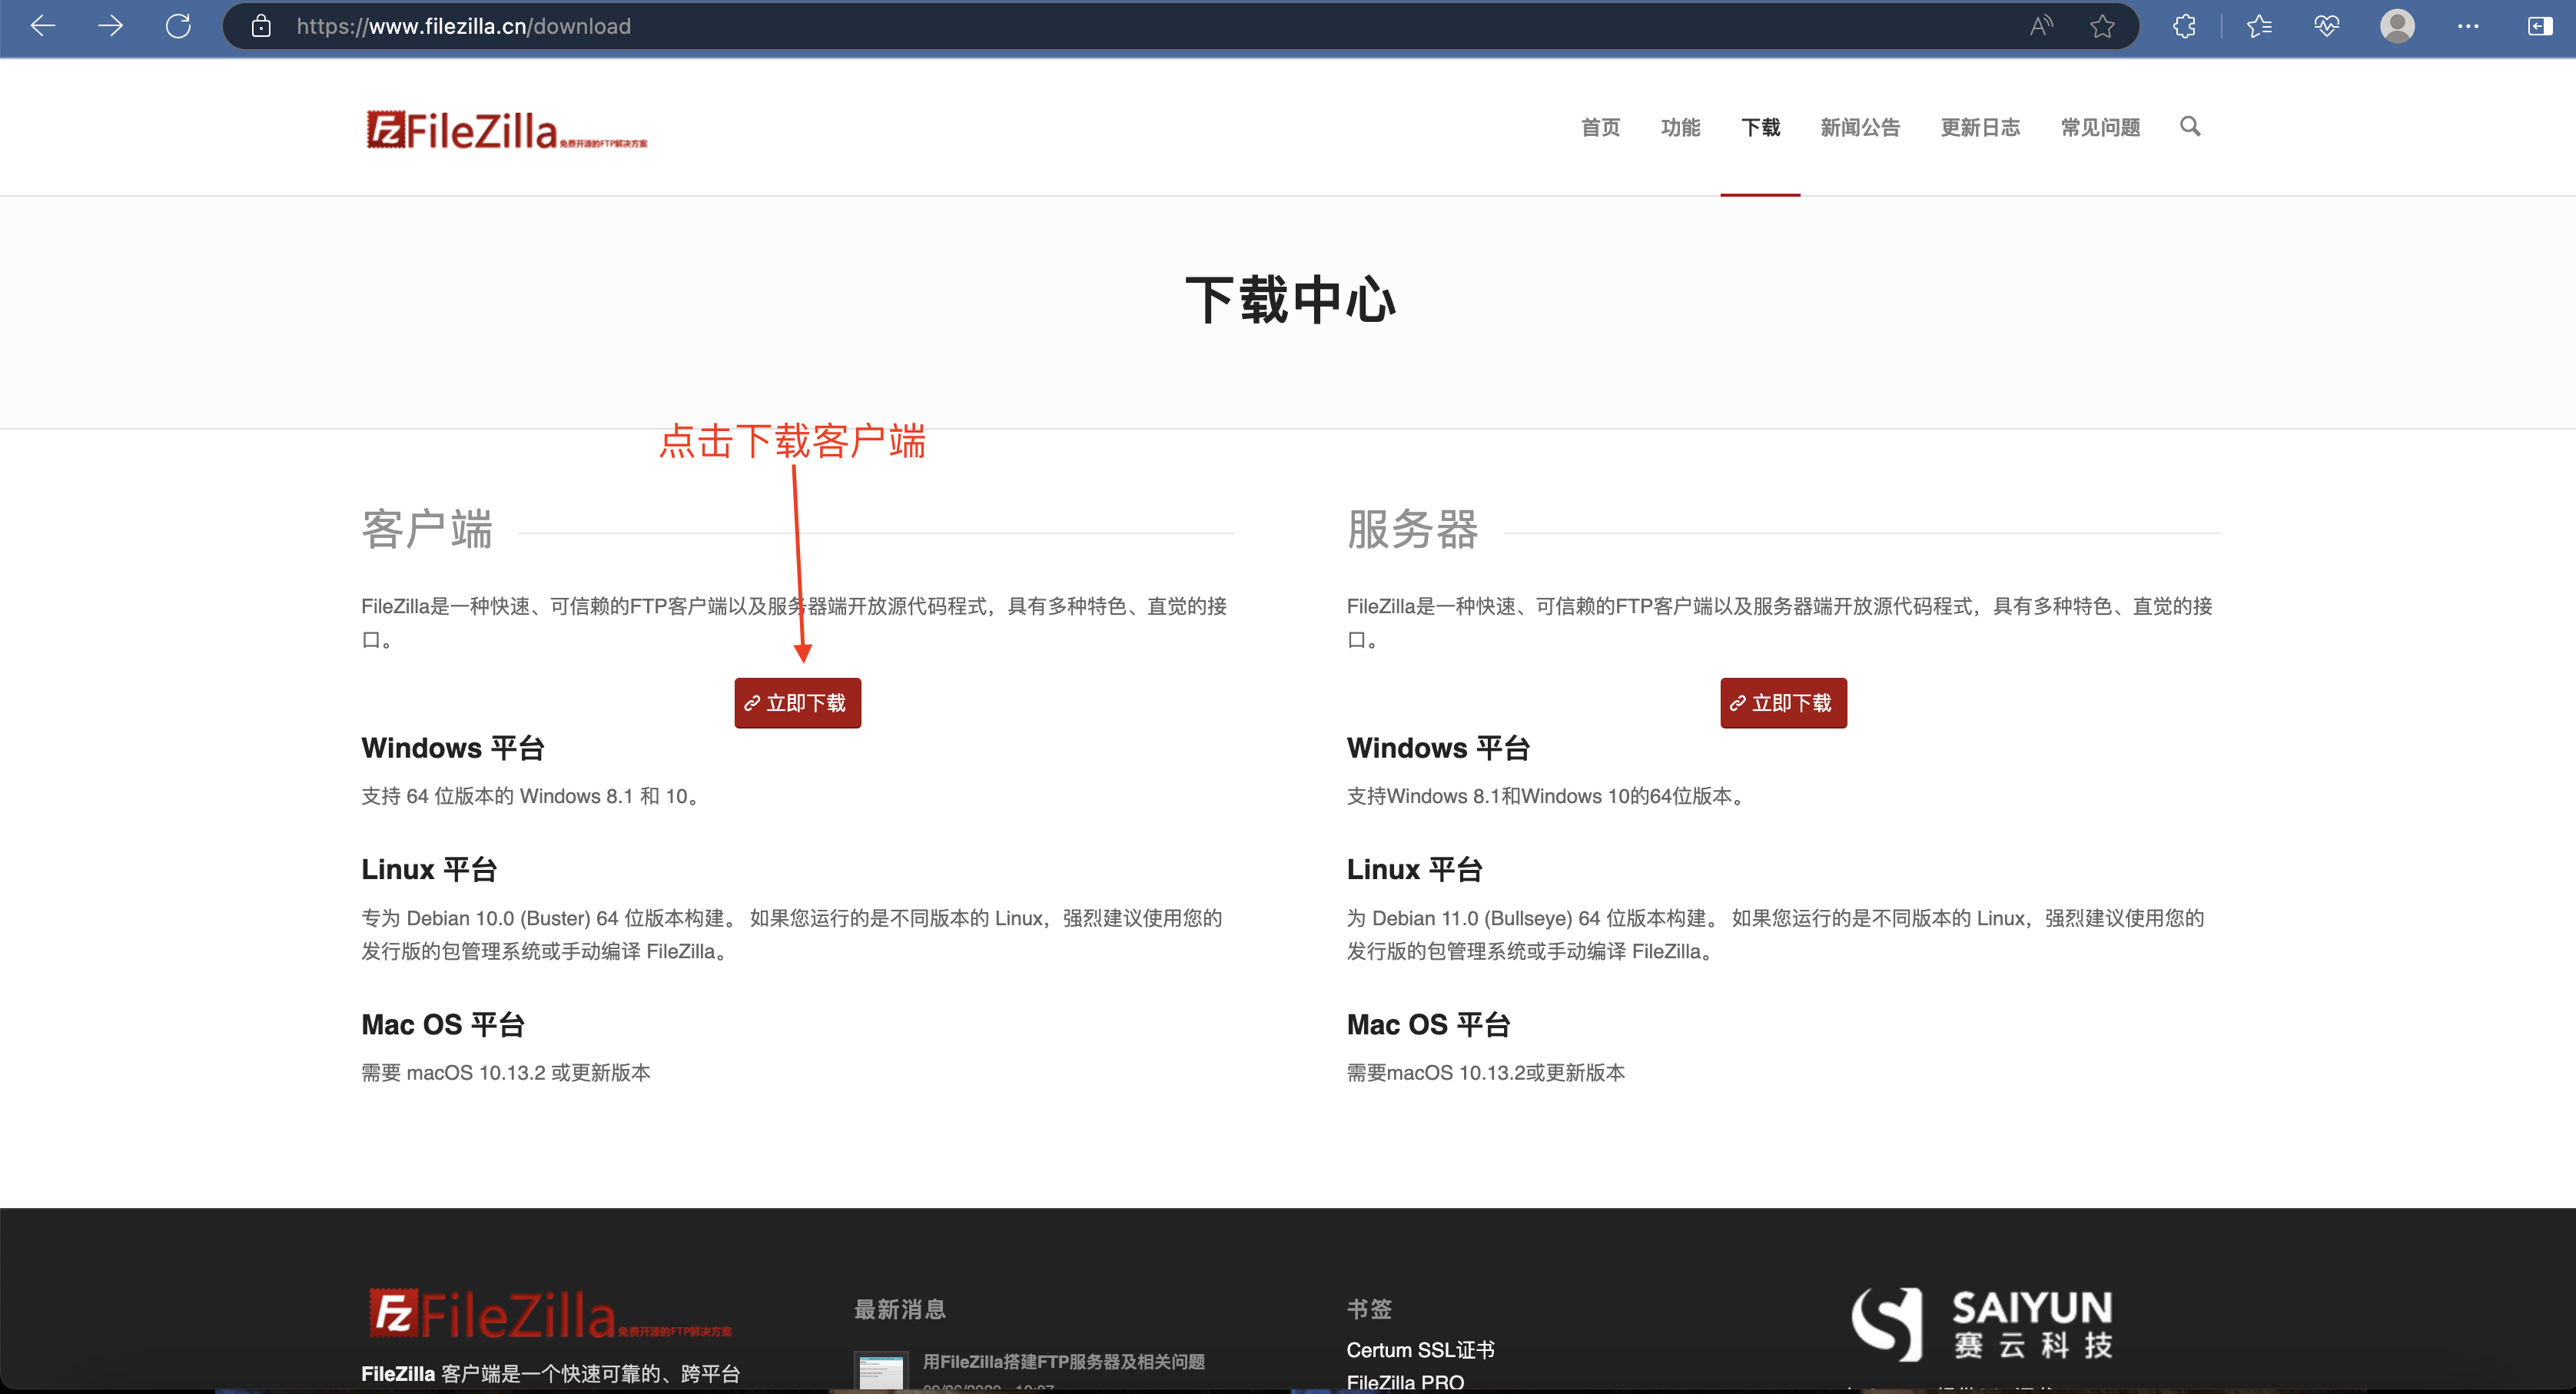The width and height of the screenshot is (2576, 1394).
Task: Select the 下载 navigation item
Action: (x=1760, y=127)
